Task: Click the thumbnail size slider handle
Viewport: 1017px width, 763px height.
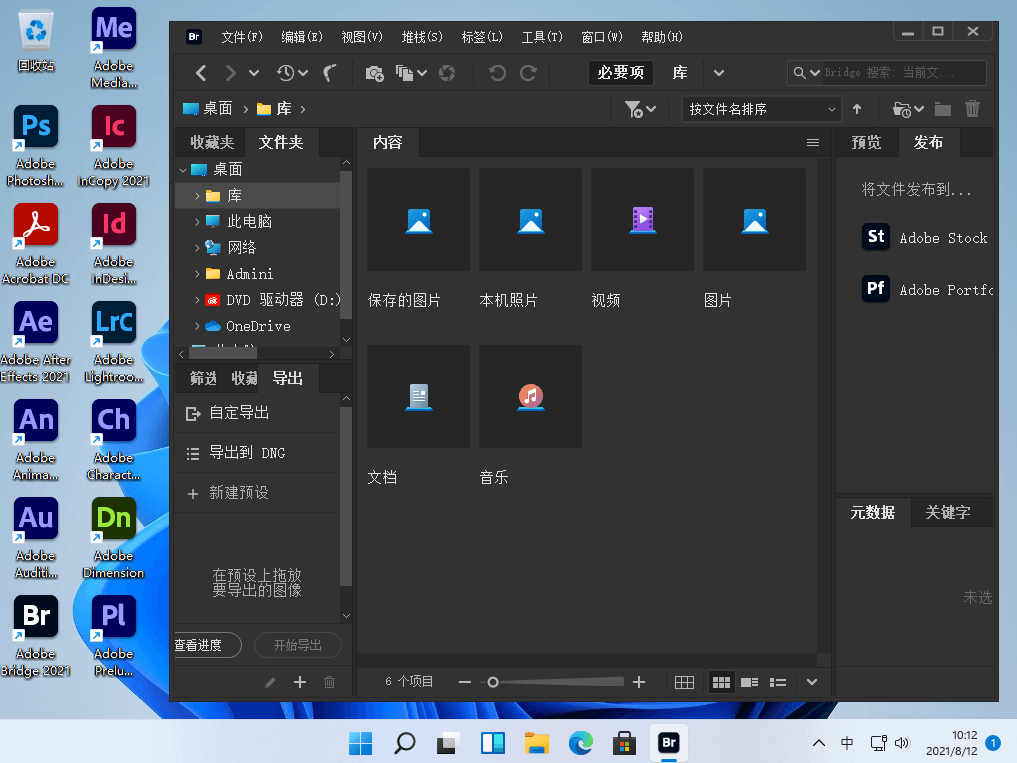Action: (x=493, y=682)
